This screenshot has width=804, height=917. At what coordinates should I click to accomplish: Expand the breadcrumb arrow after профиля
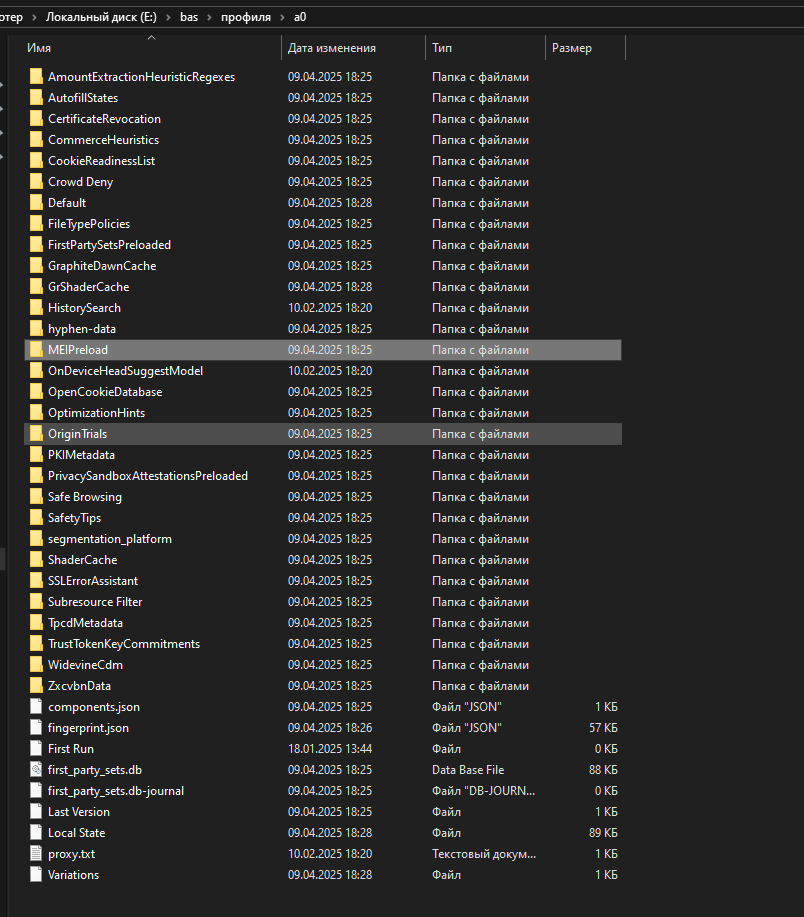[x=284, y=16]
